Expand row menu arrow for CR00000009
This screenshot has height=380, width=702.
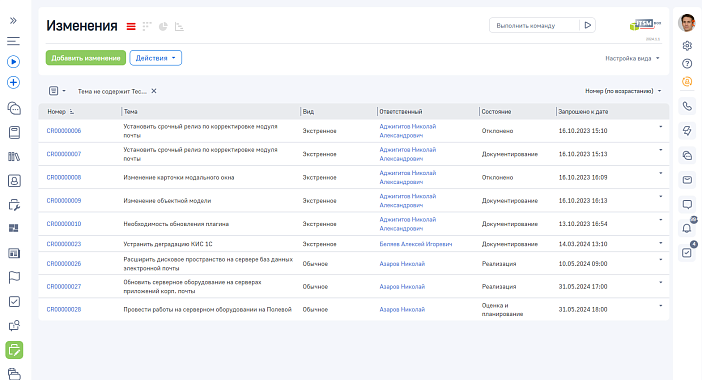coord(660,196)
